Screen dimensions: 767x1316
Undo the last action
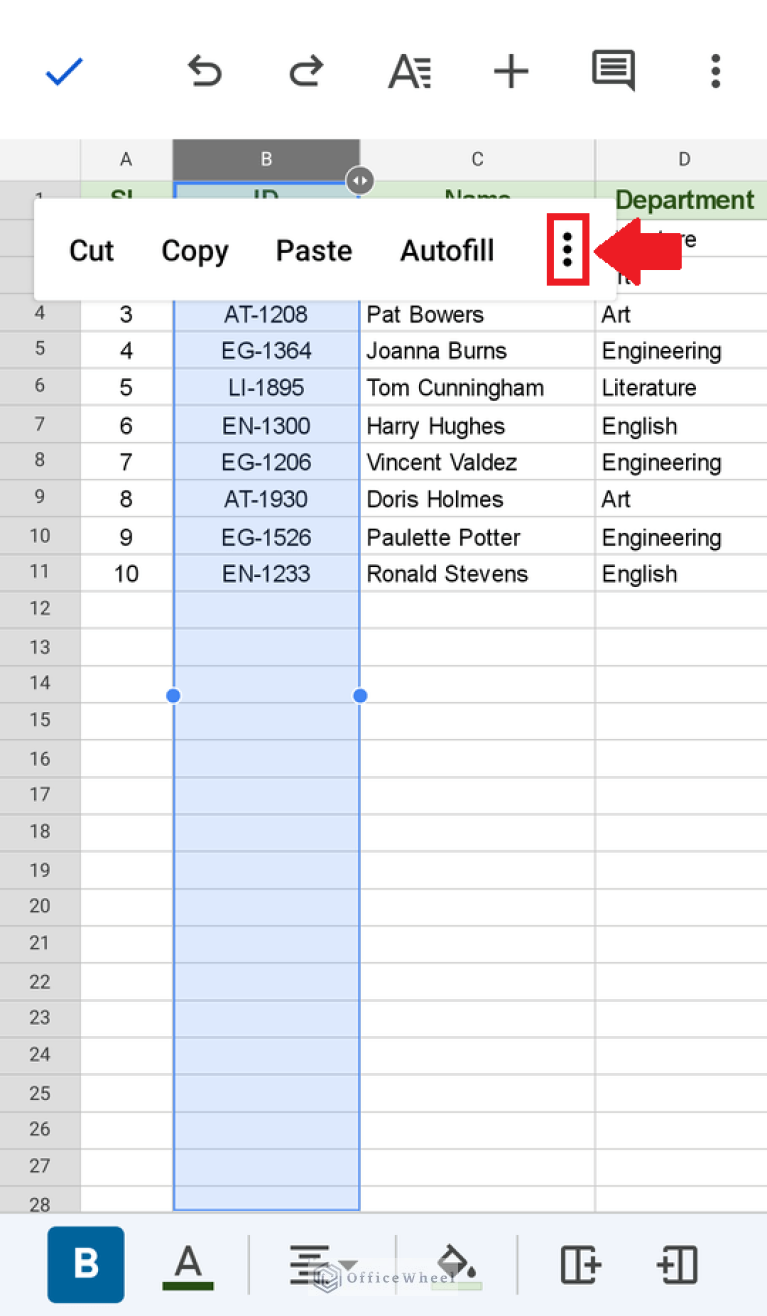[x=204, y=71]
